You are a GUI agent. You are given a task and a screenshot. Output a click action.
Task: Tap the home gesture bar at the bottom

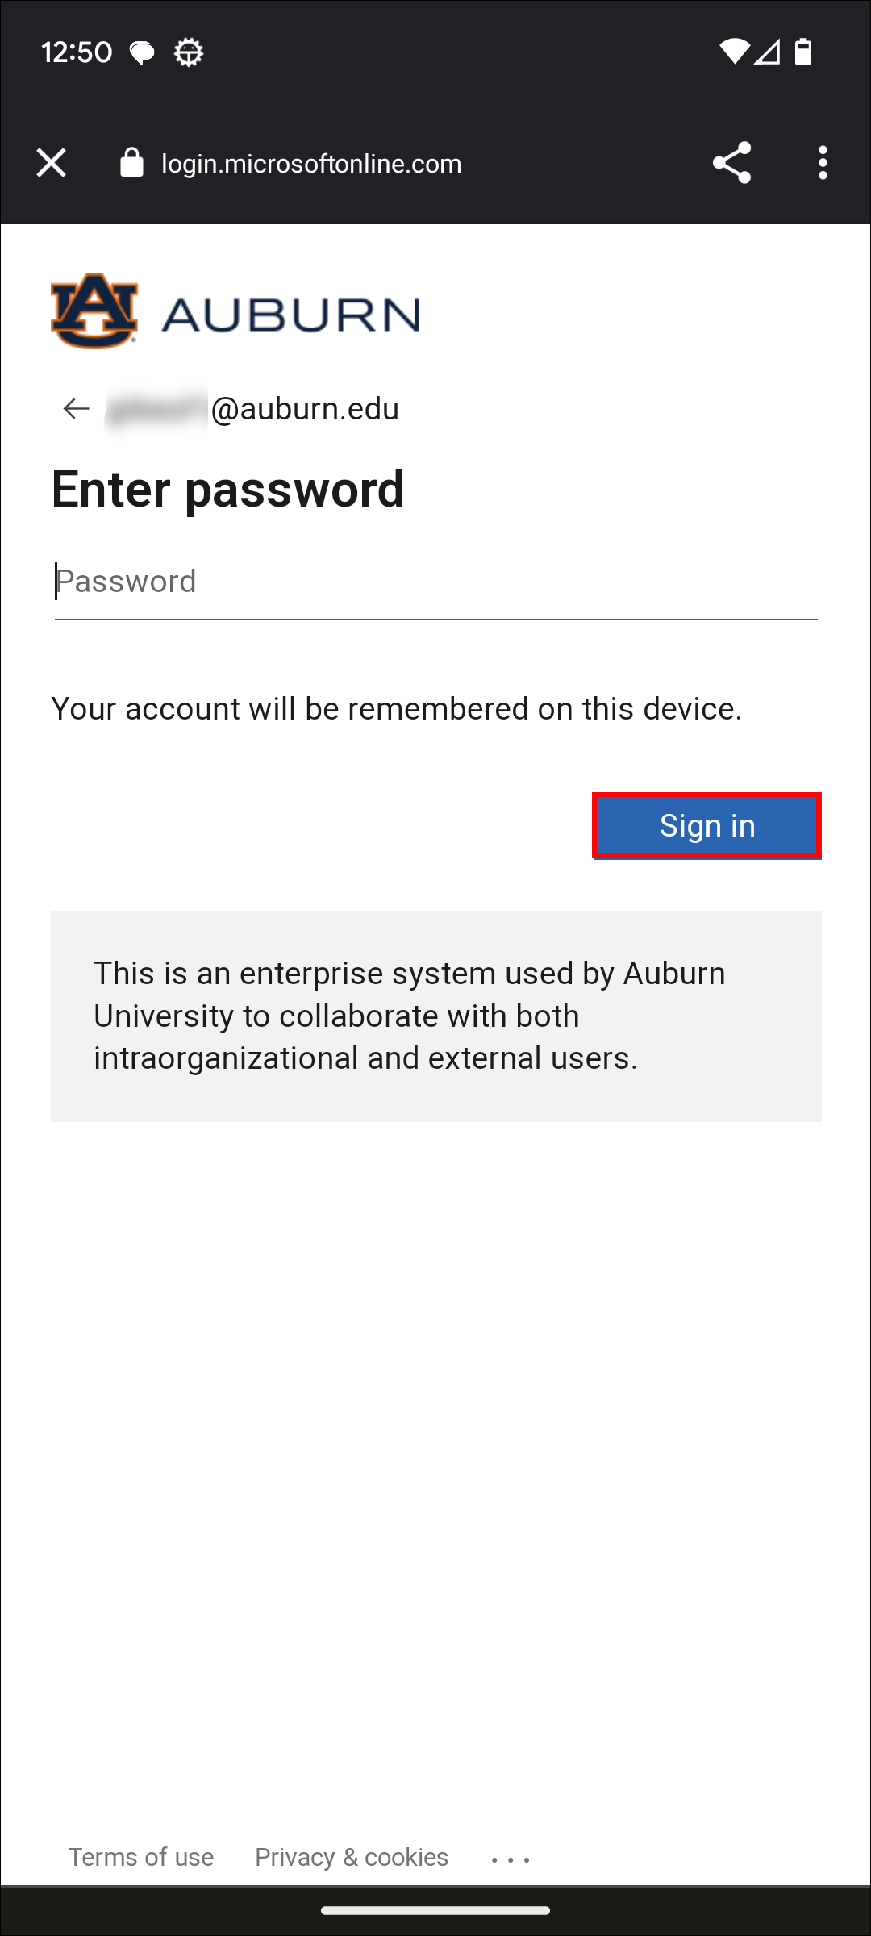pyautogui.click(x=435, y=1910)
